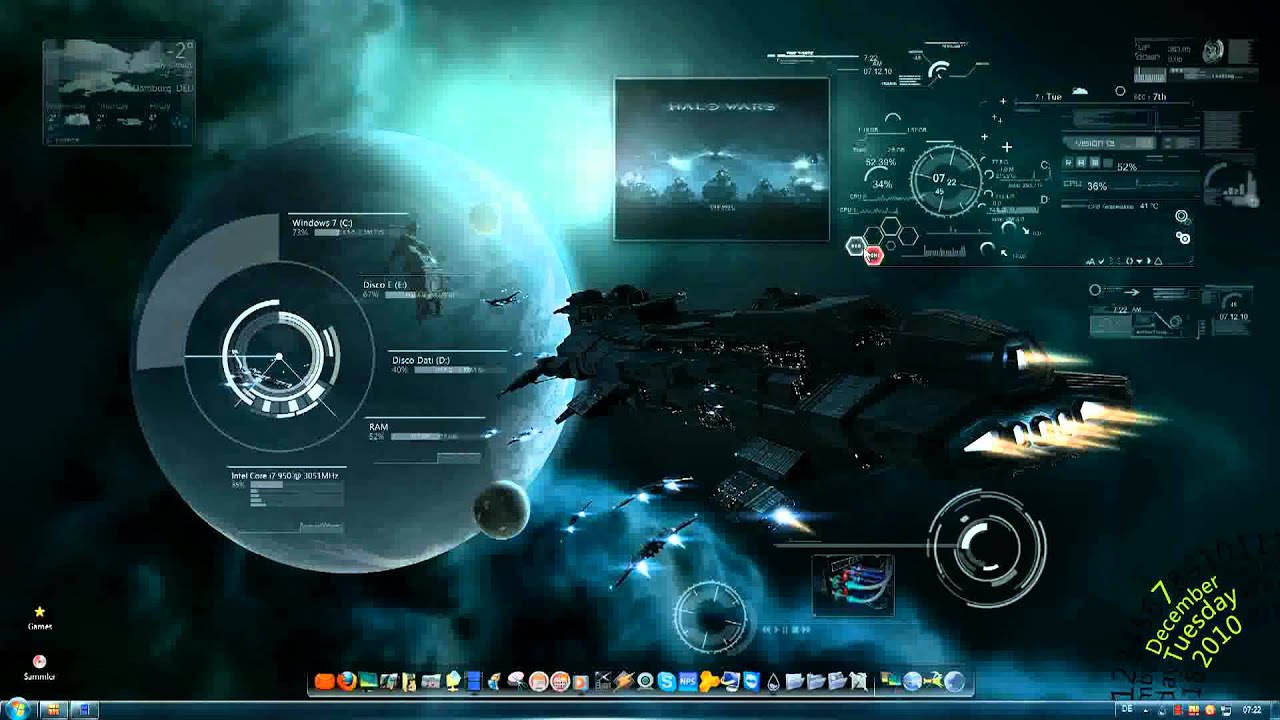Screen dimensions: 1280x720
Task: Click the album art thumbnail near media controls
Action: coord(853,584)
